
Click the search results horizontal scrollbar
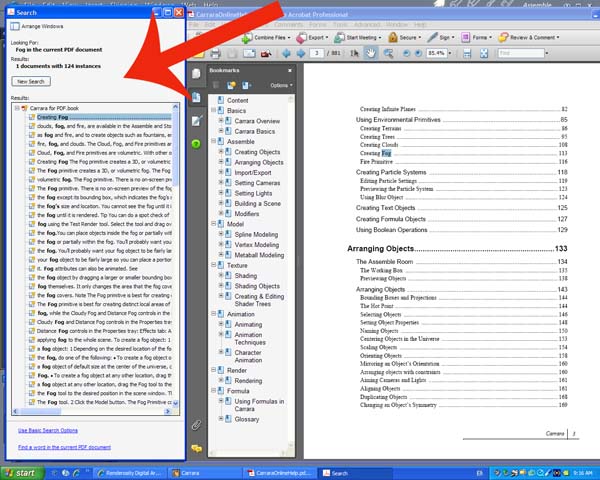(92, 411)
